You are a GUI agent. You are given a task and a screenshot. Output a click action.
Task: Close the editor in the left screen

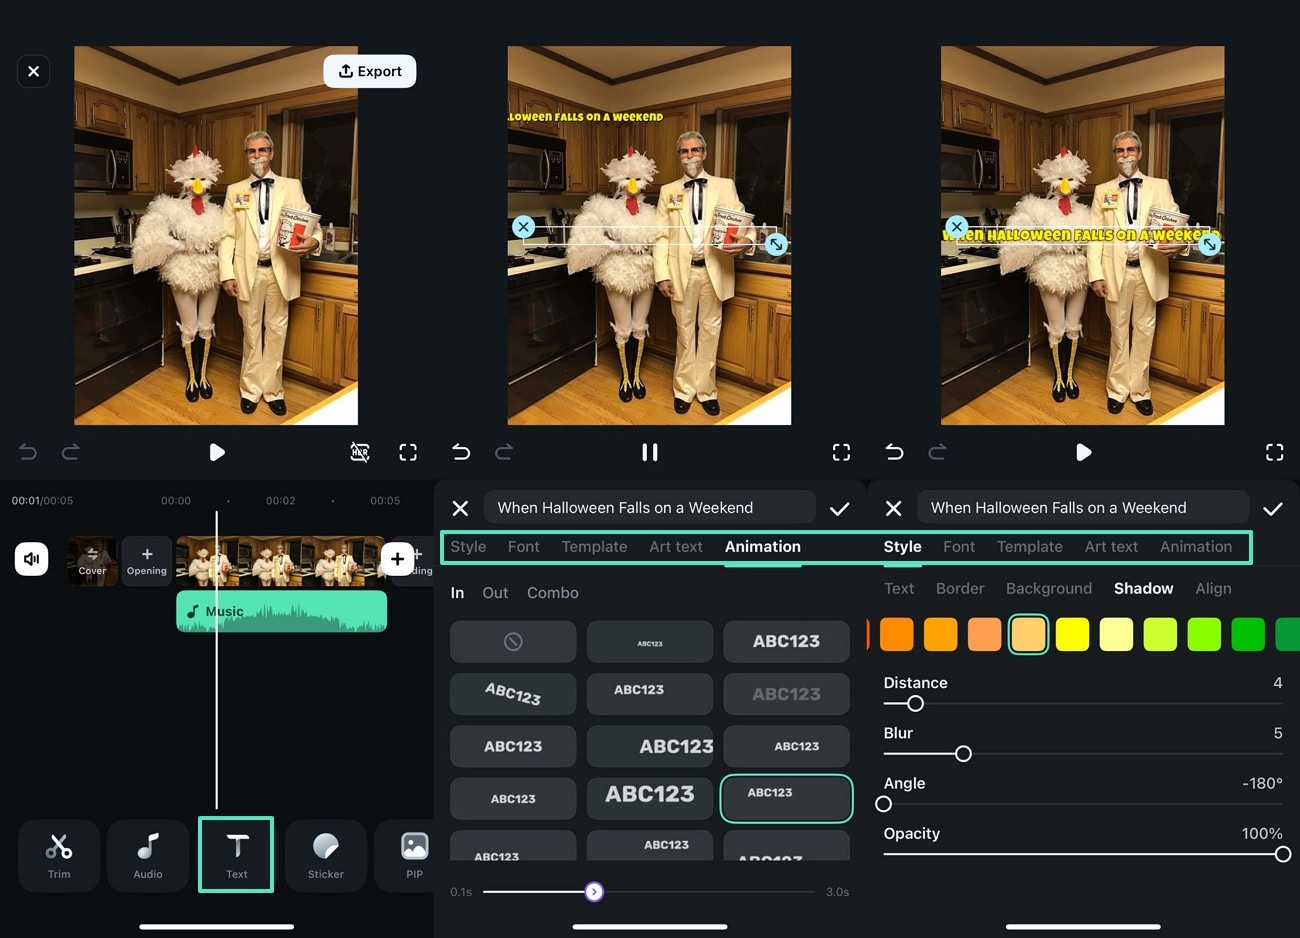pyautogui.click(x=34, y=71)
